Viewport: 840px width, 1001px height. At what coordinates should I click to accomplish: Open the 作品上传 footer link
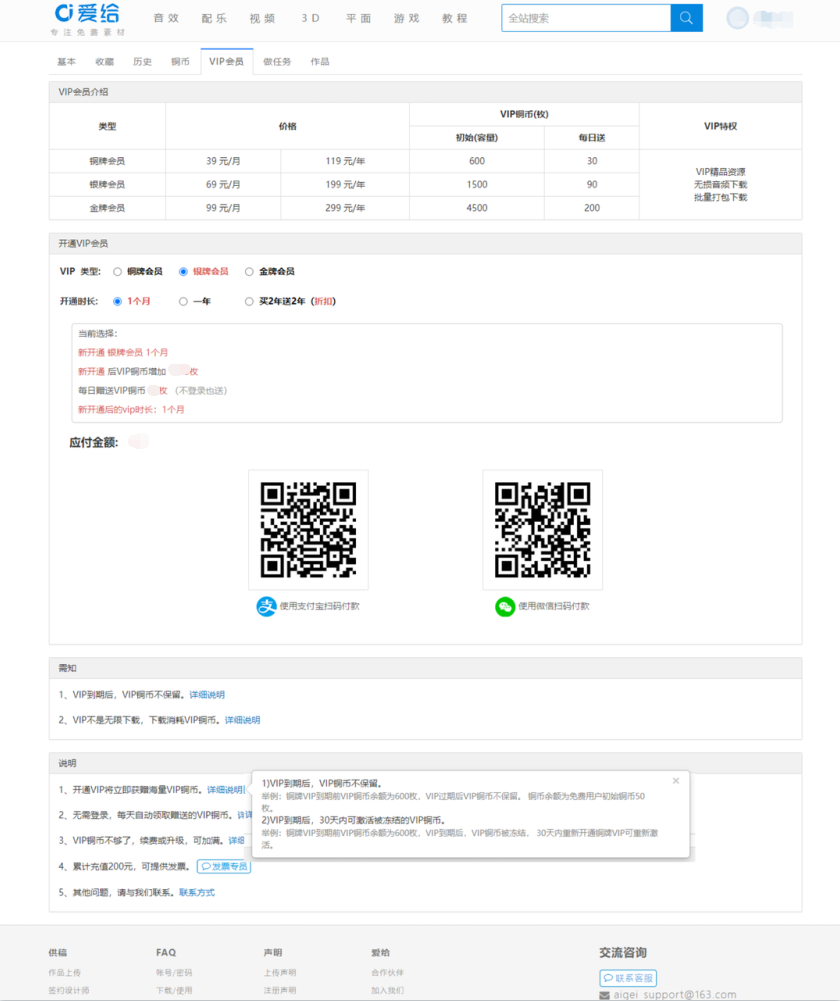(64, 972)
